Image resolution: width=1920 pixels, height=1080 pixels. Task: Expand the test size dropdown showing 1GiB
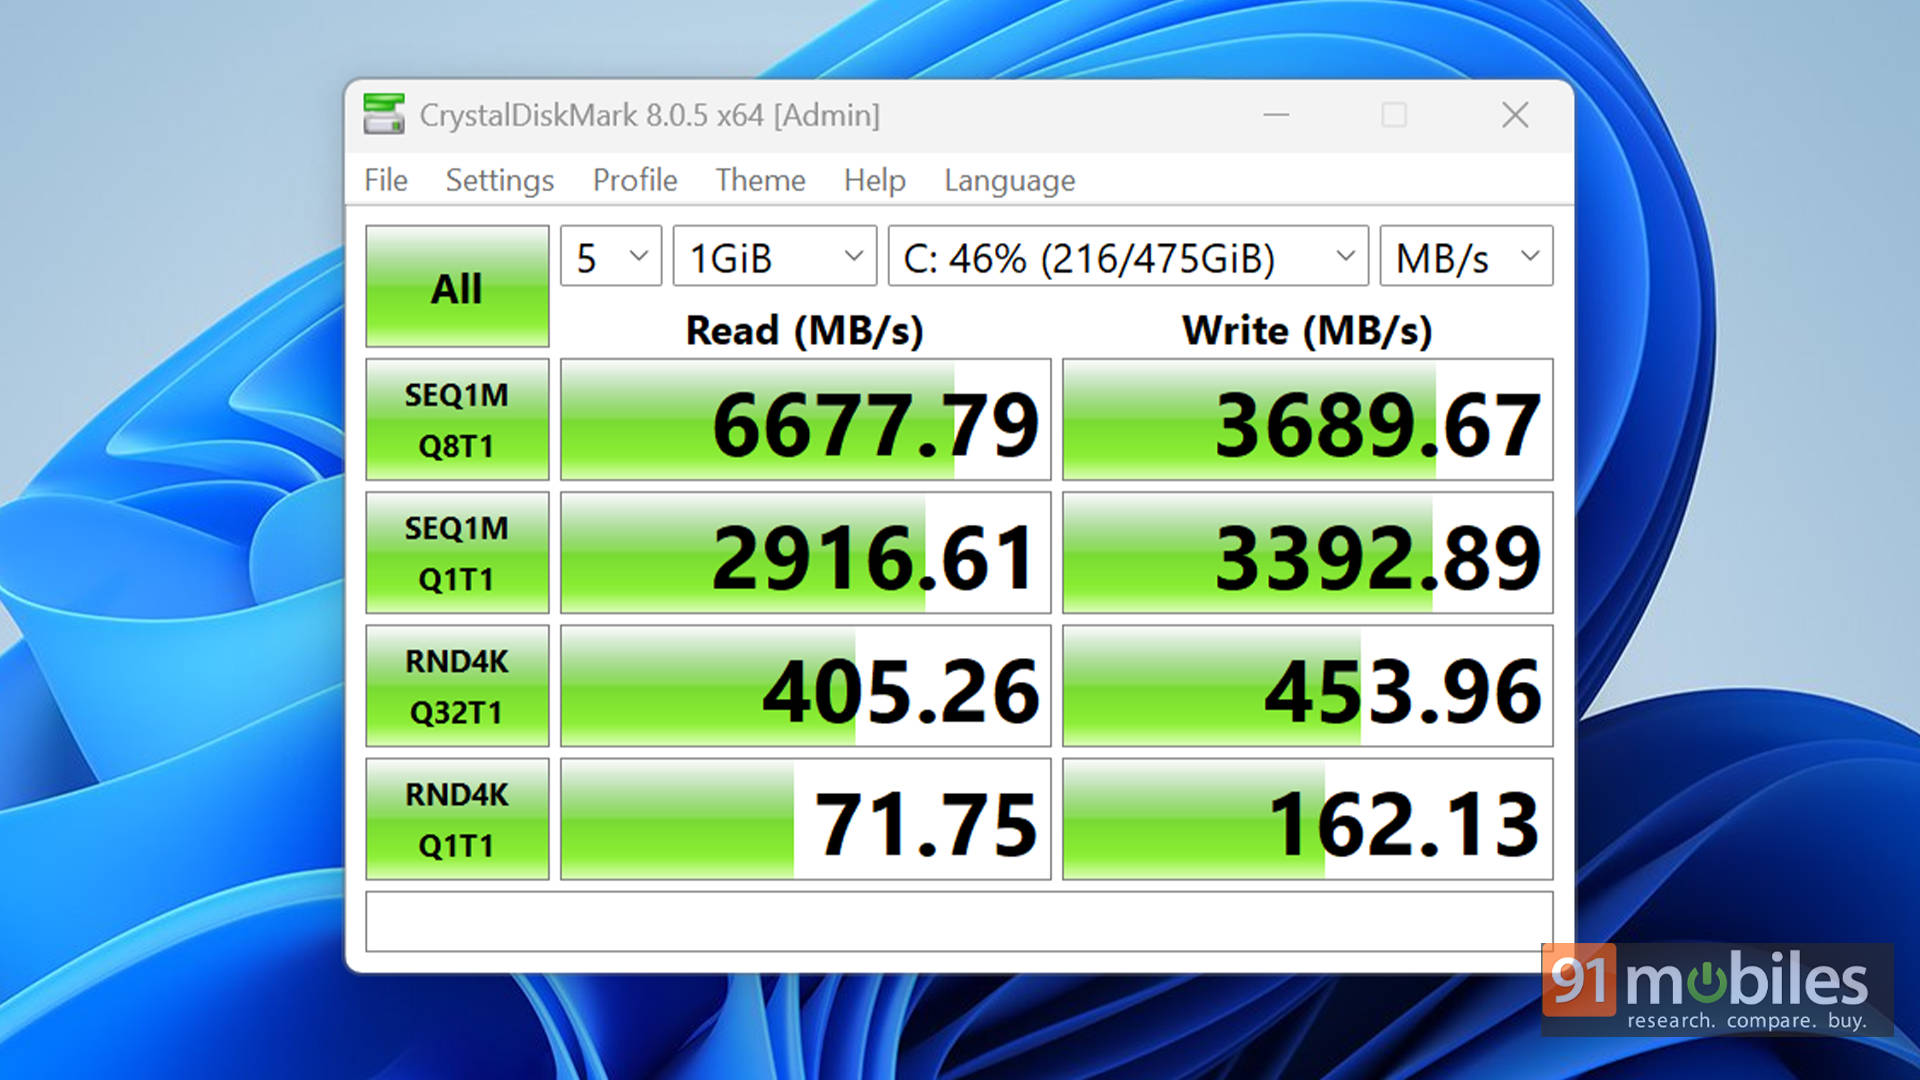coord(775,256)
